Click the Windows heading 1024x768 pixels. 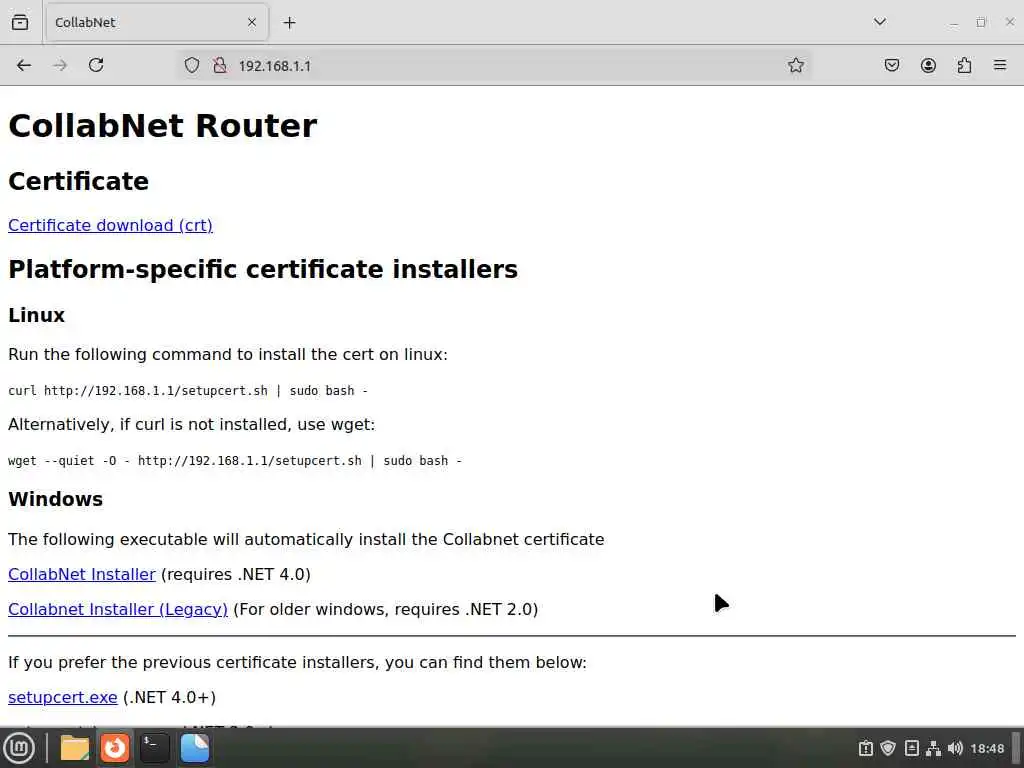tap(56, 499)
